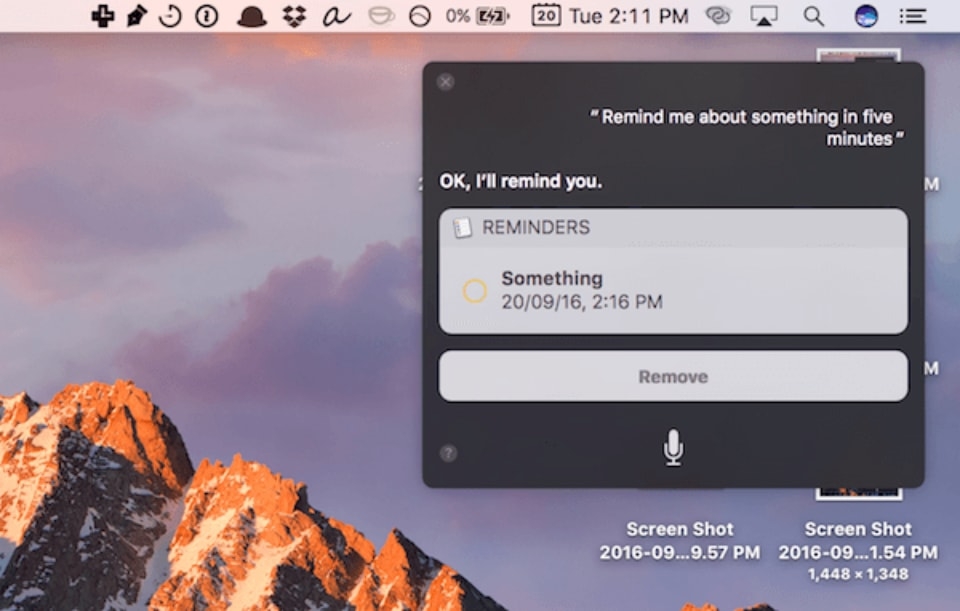Click the Reminders app notepad icon
The image size is (960, 611).
tap(462, 228)
